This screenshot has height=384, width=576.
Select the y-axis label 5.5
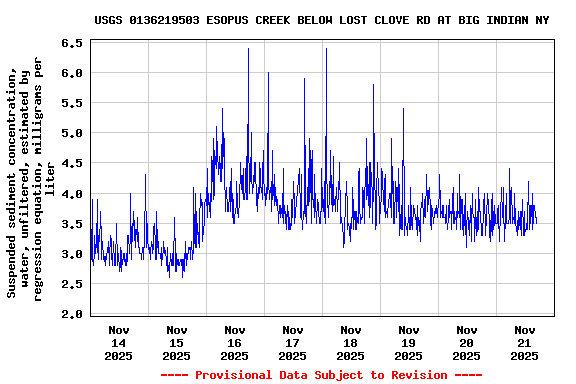(x=72, y=103)
